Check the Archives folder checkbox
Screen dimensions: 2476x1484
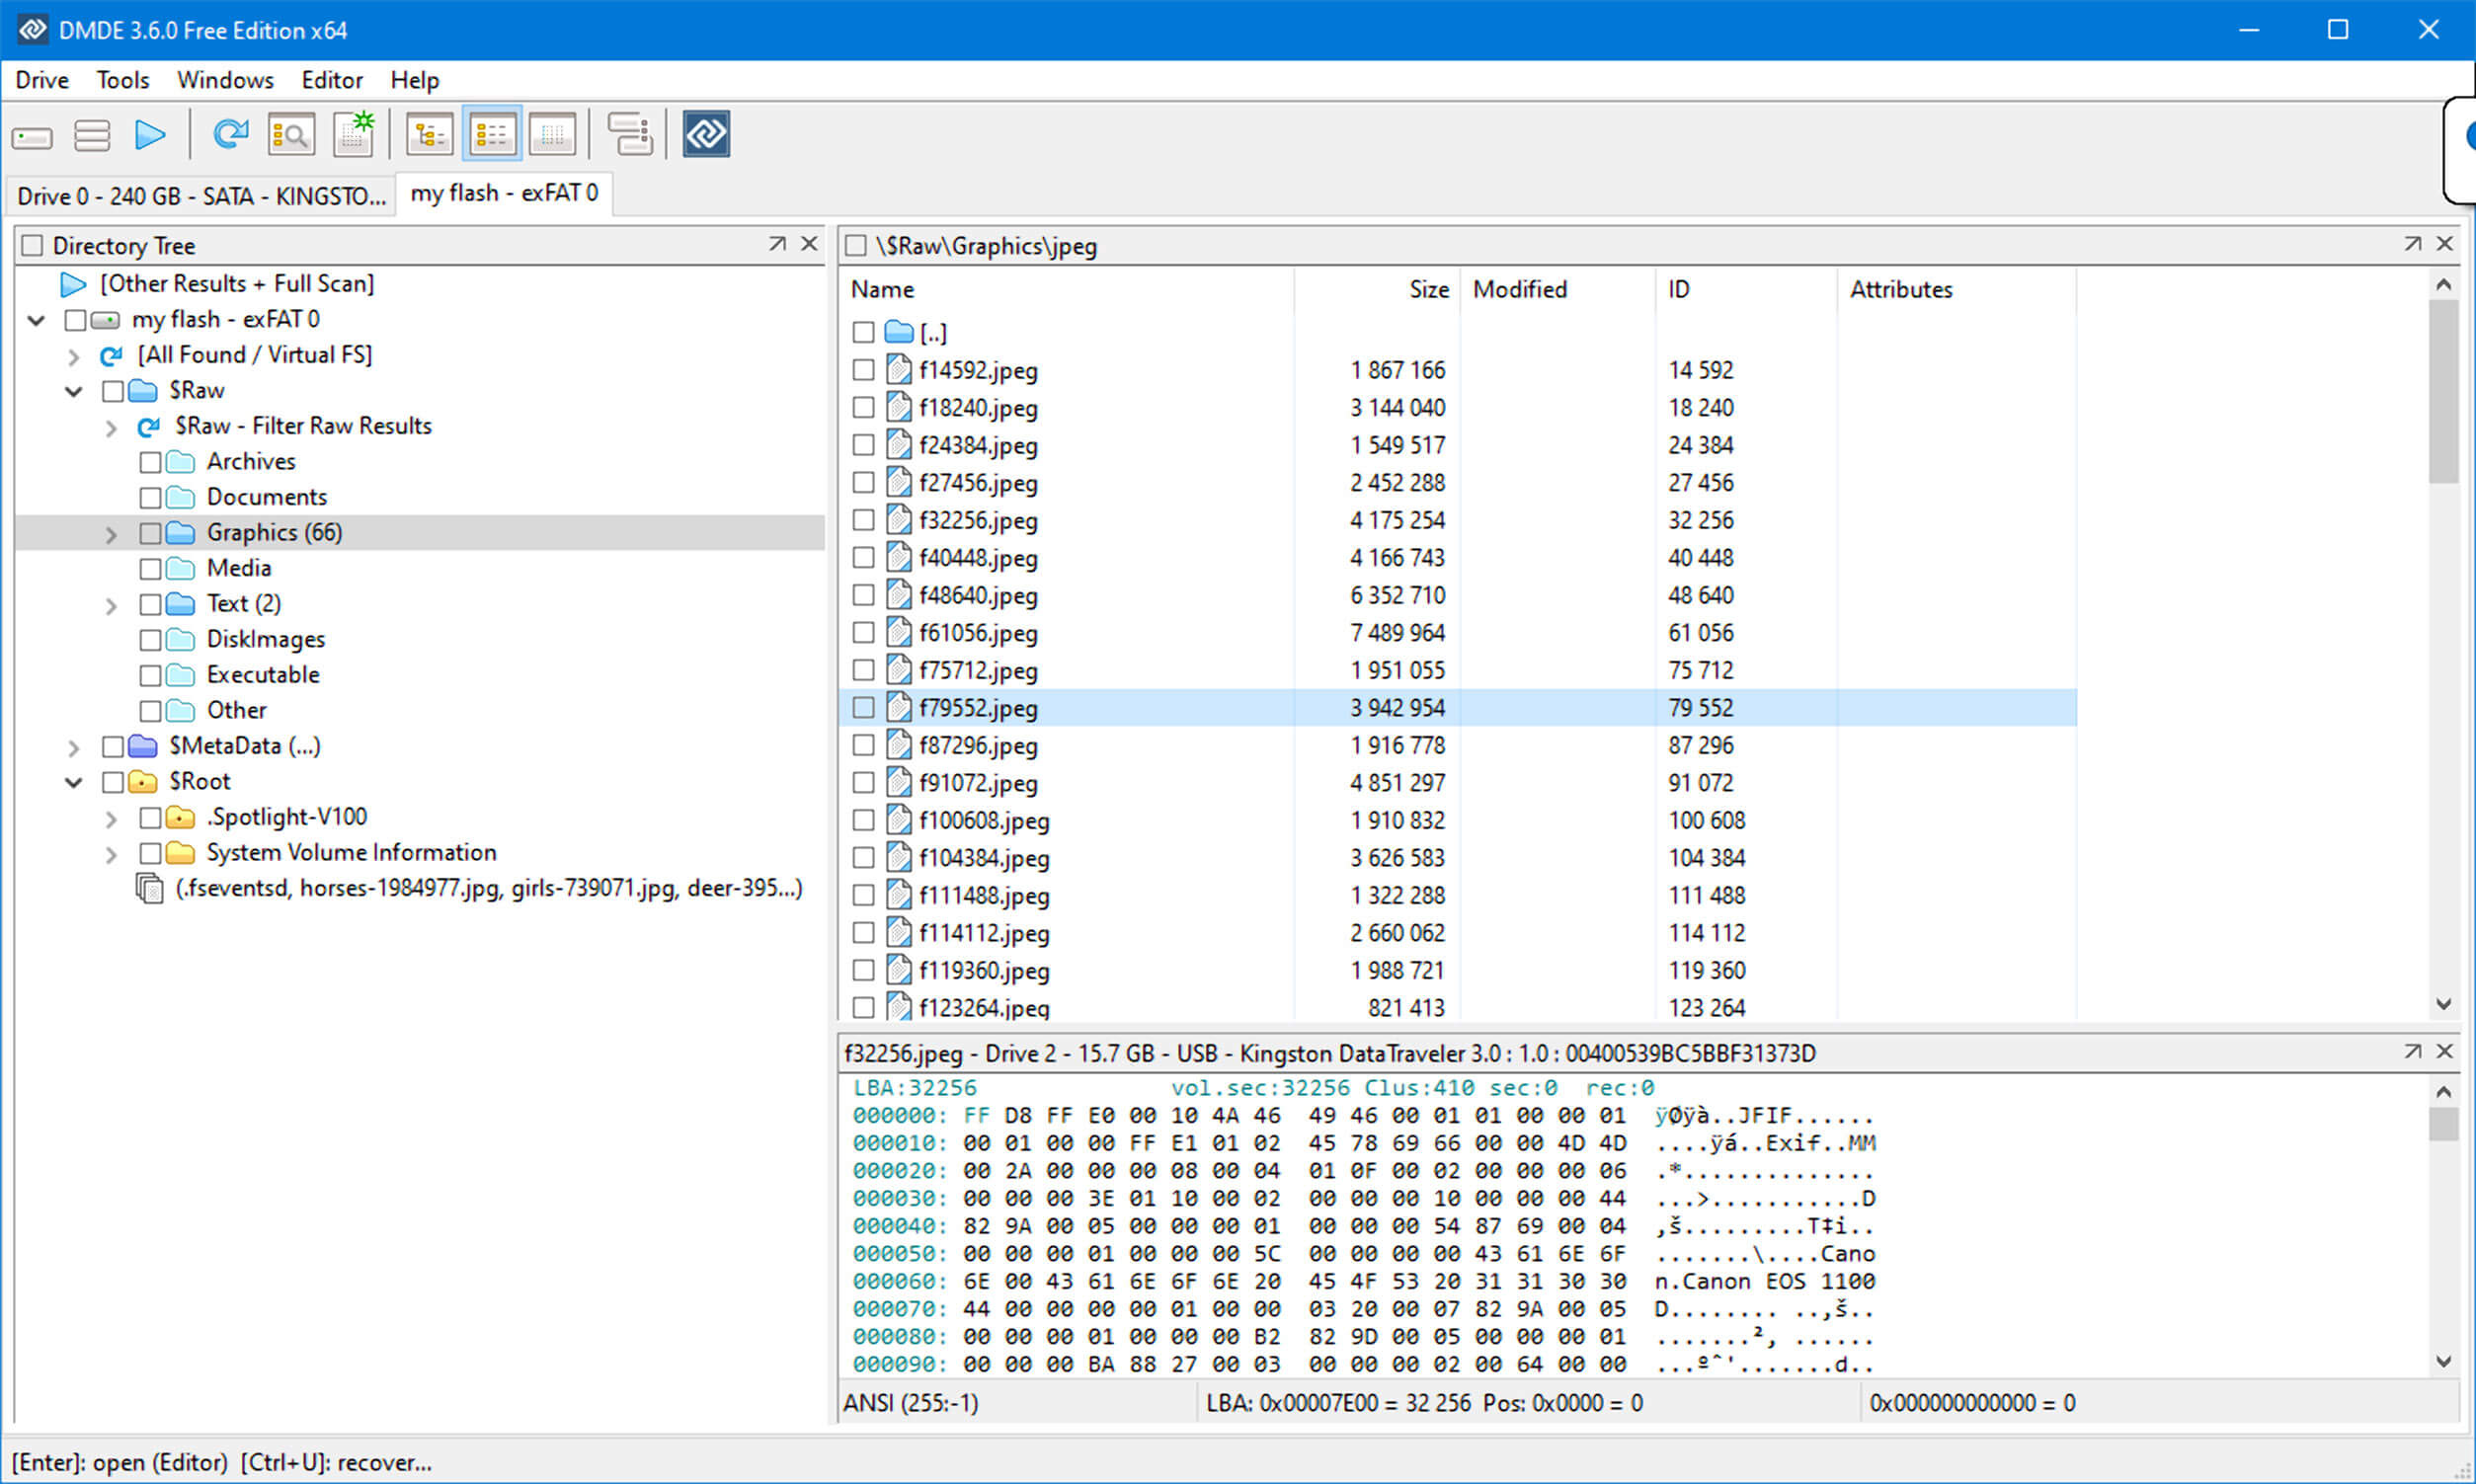tap(150, 462)
